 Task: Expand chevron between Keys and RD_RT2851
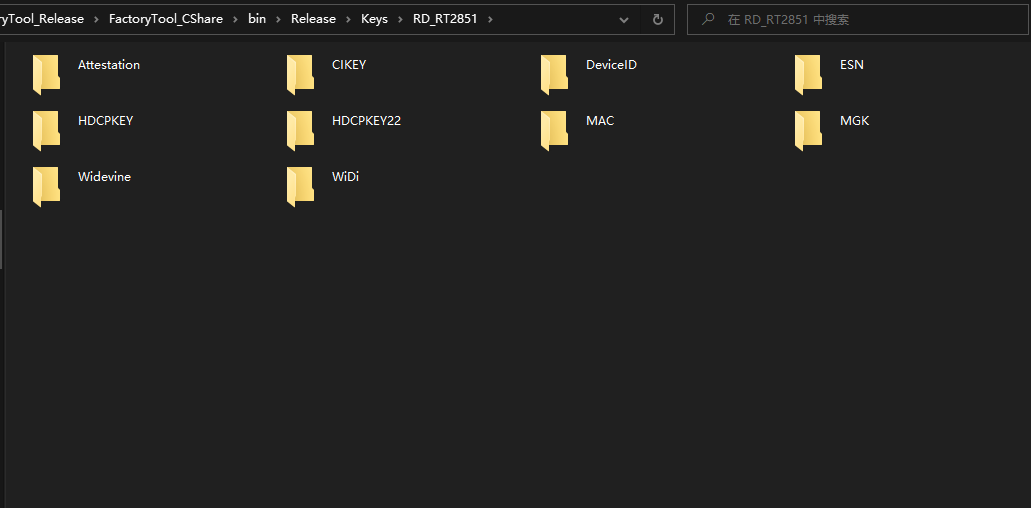pyautogui.click(x=400, y=19)
